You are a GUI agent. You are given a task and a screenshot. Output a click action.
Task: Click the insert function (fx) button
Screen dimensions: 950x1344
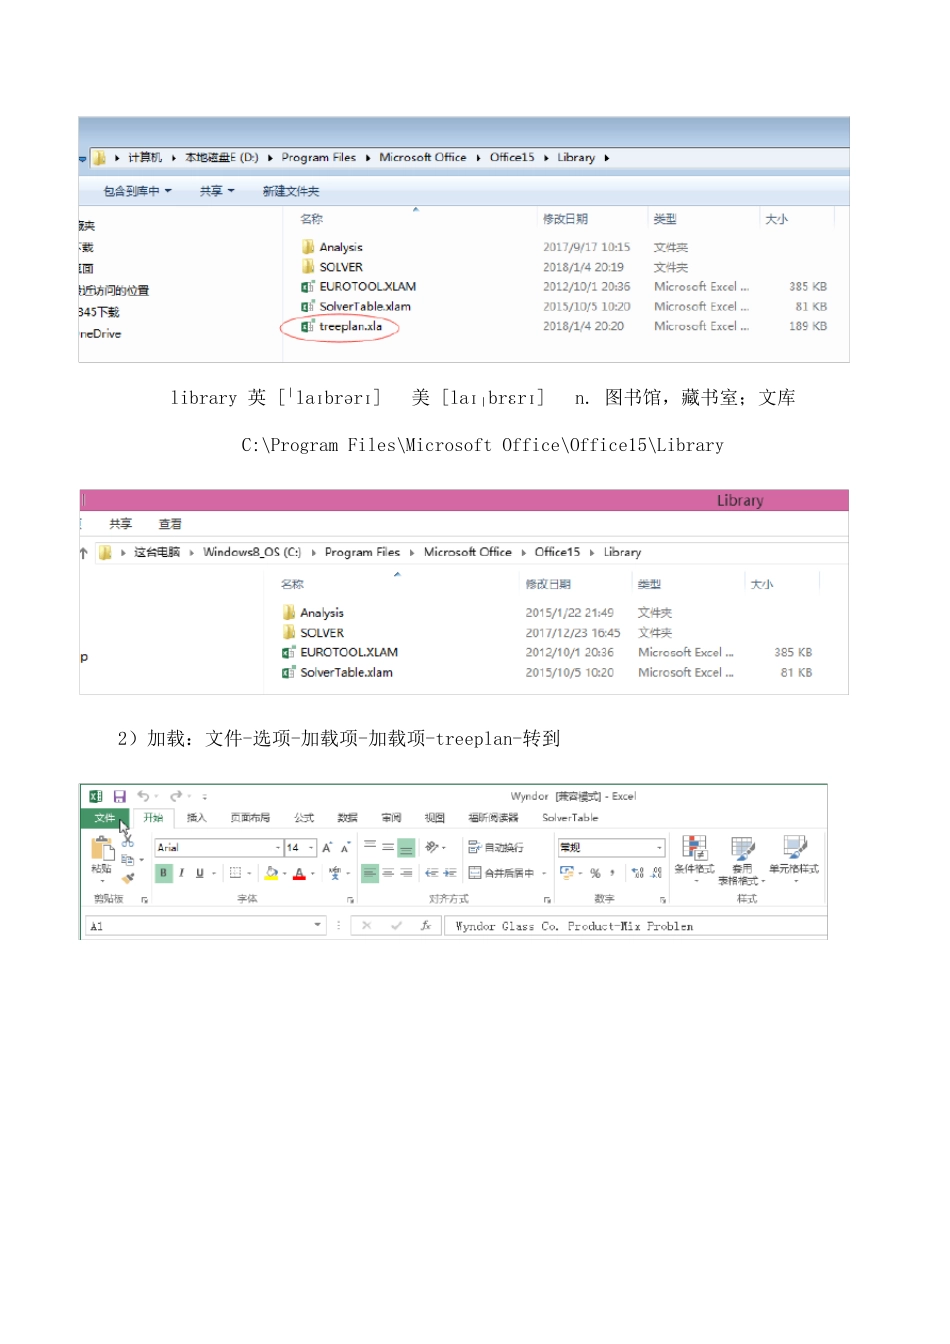coord(425,925)
